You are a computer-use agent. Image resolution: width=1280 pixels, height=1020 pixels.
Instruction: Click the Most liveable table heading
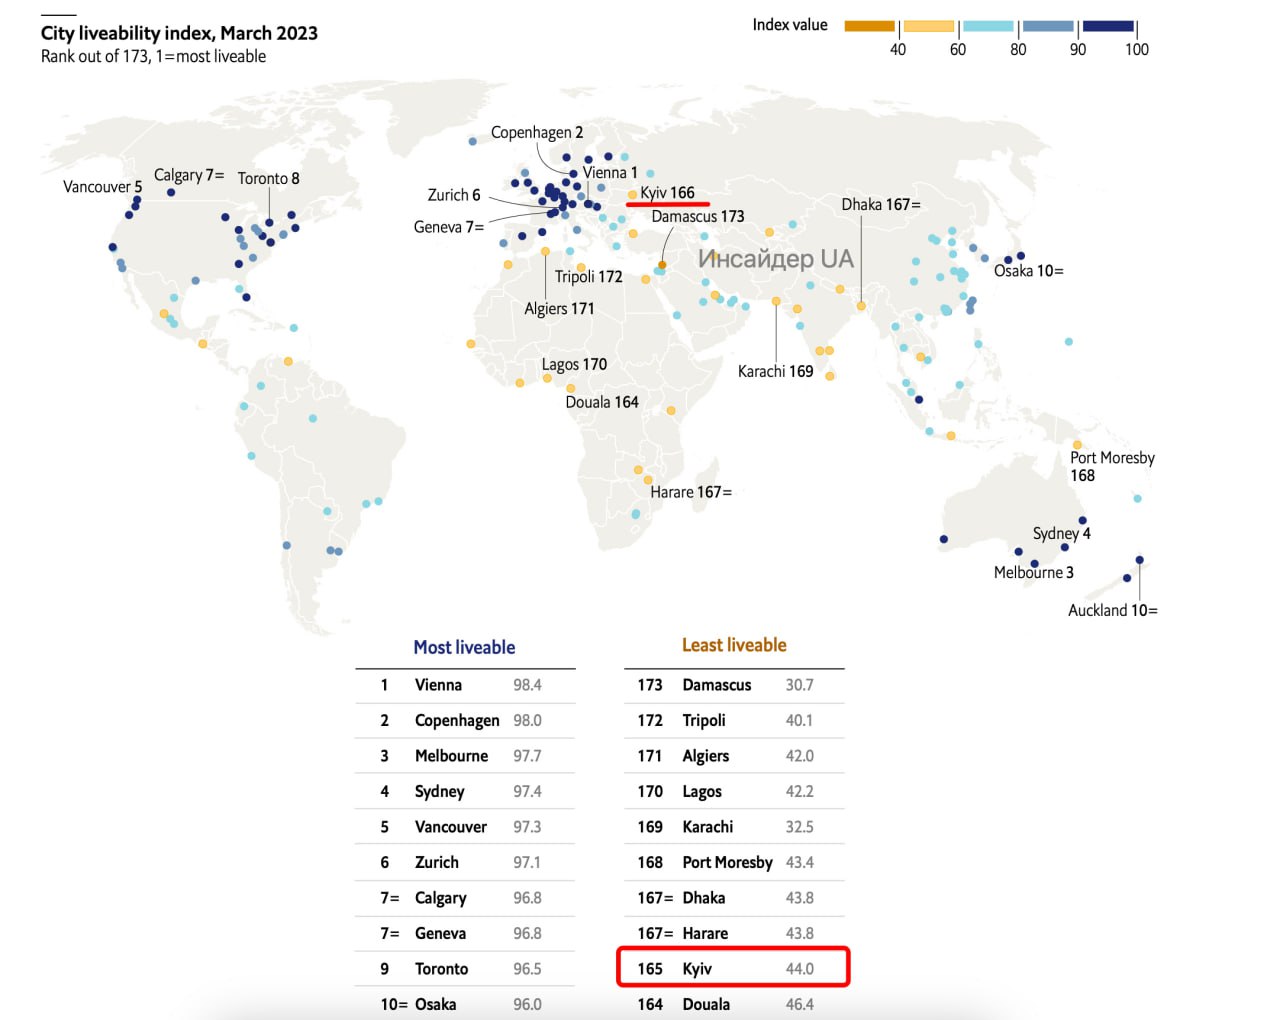tap(464, 647)
